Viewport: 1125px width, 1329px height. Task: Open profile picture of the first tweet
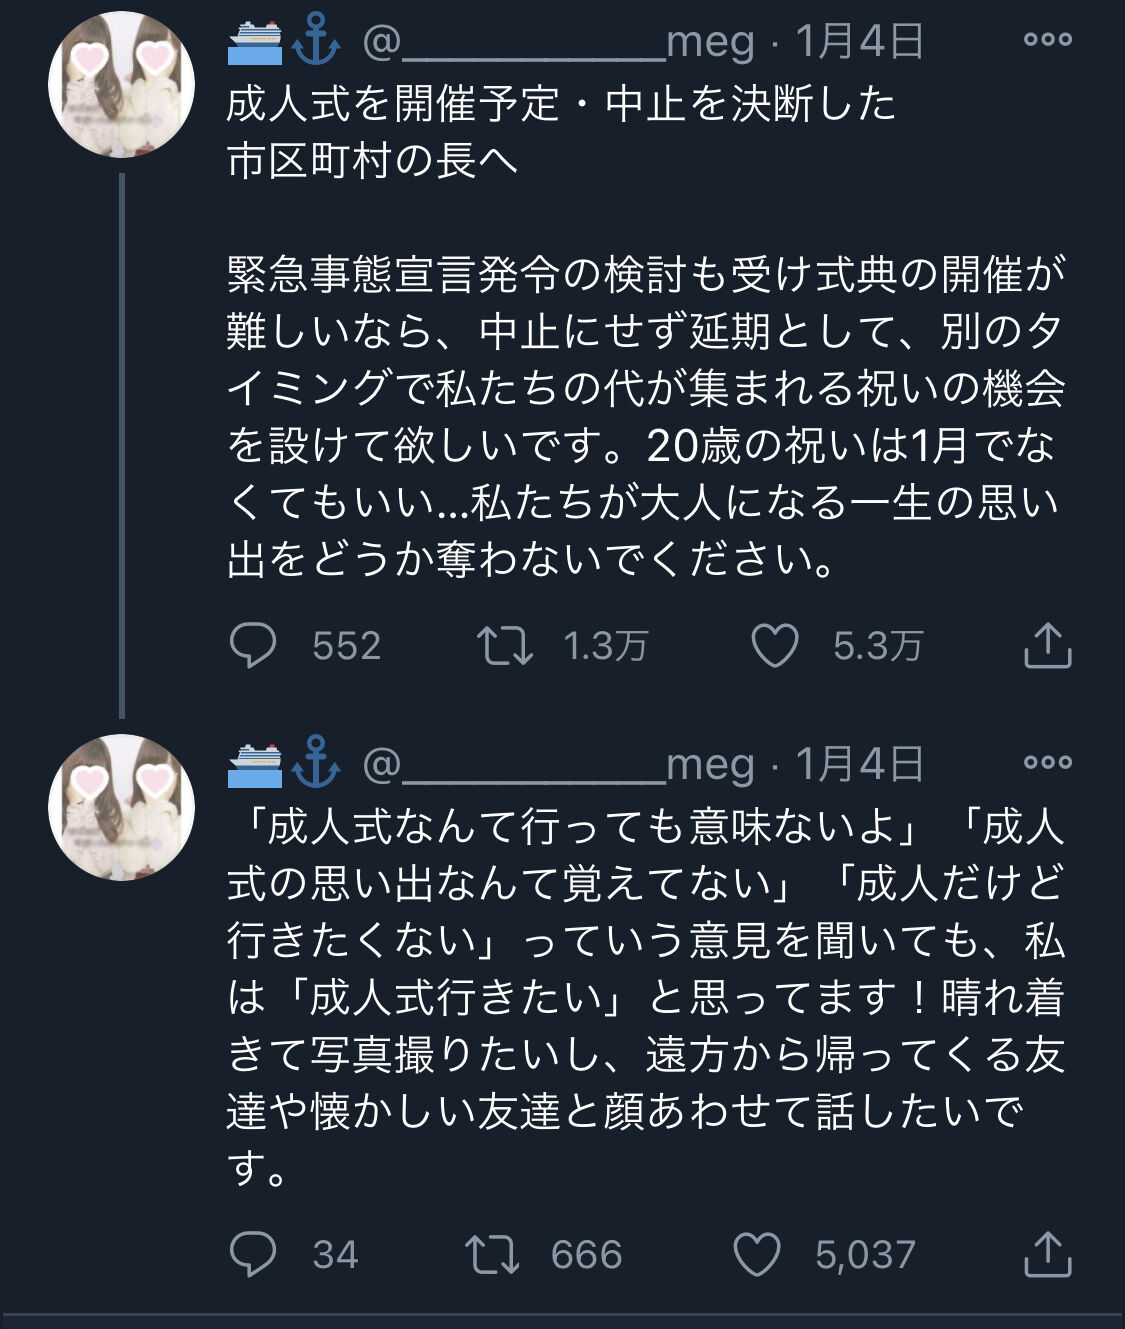click(x=121, y=85)
